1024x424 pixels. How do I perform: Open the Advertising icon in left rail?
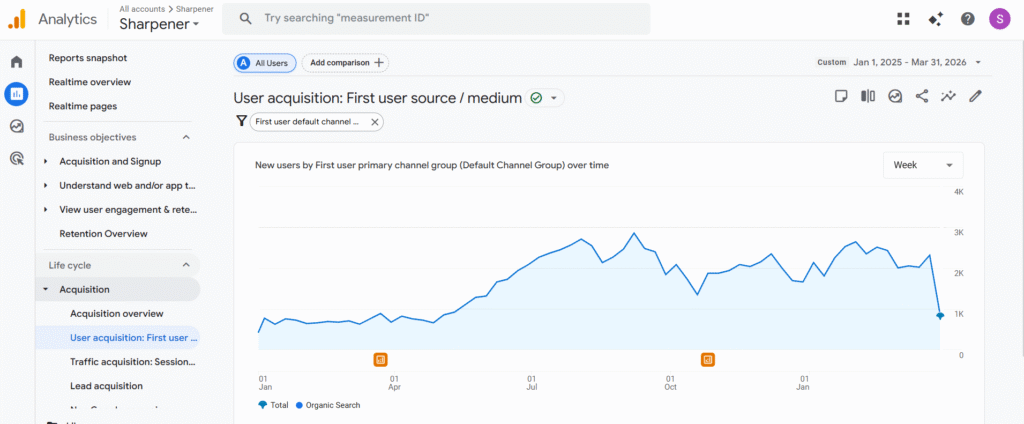[16, 158]
